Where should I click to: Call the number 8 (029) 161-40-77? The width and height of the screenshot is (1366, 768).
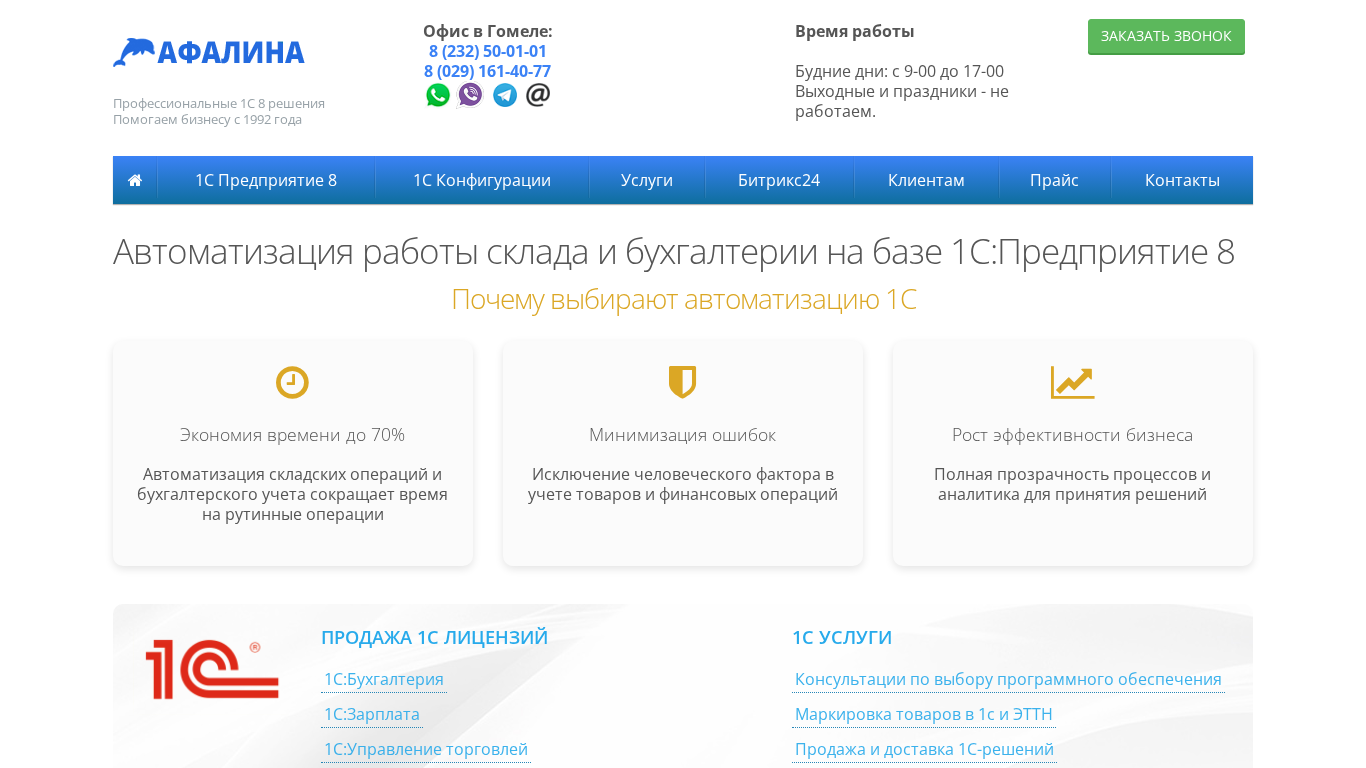pyautogui.click(x=488, y=71)
